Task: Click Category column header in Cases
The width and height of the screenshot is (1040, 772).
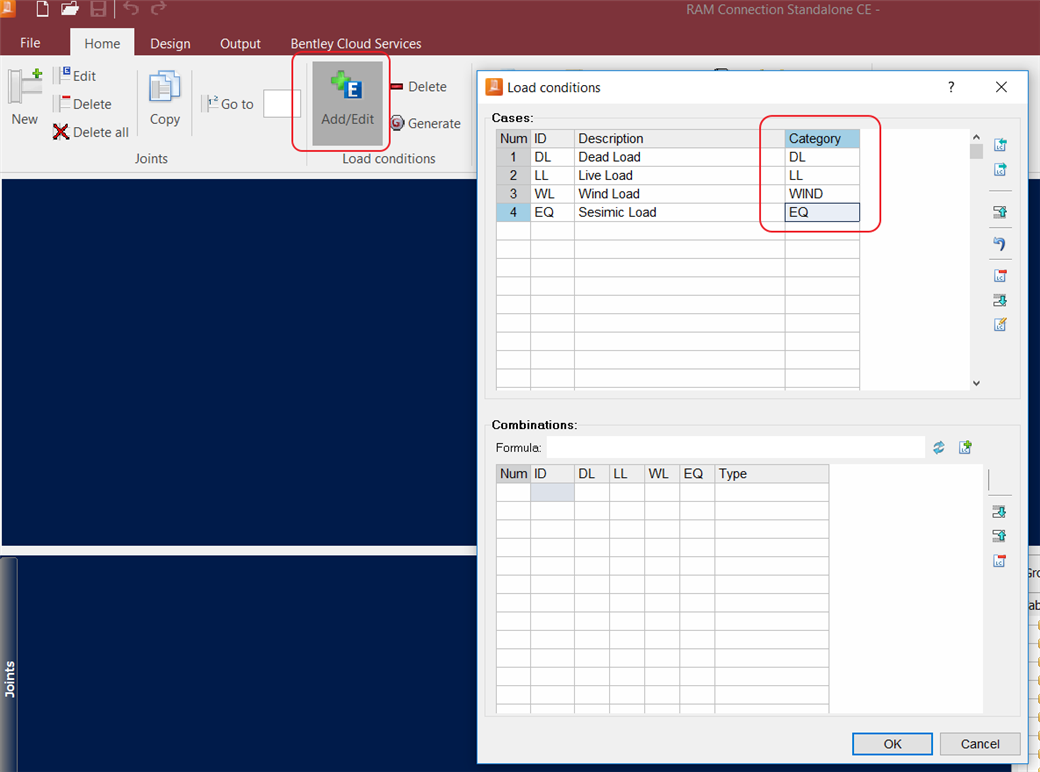Action: coord(822,139)
